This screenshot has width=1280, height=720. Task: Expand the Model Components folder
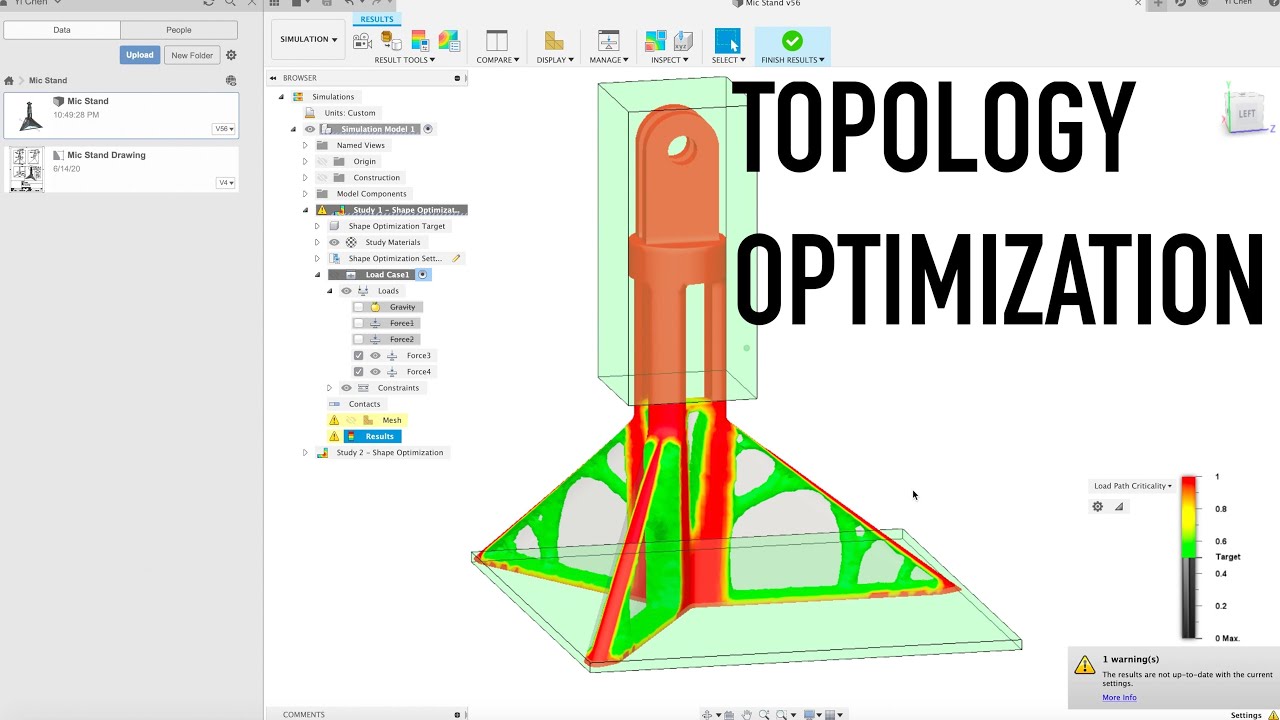click(305, 194)
